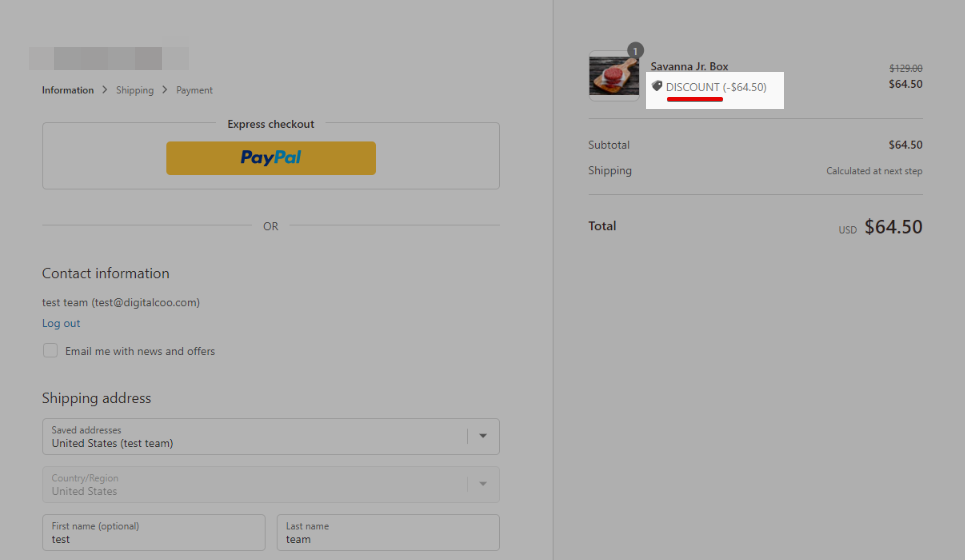Click the USD currency label
The image size is (965, 560).
[847, 230]
